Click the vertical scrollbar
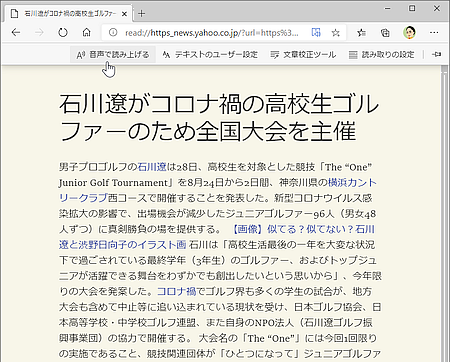 (444, 213)
